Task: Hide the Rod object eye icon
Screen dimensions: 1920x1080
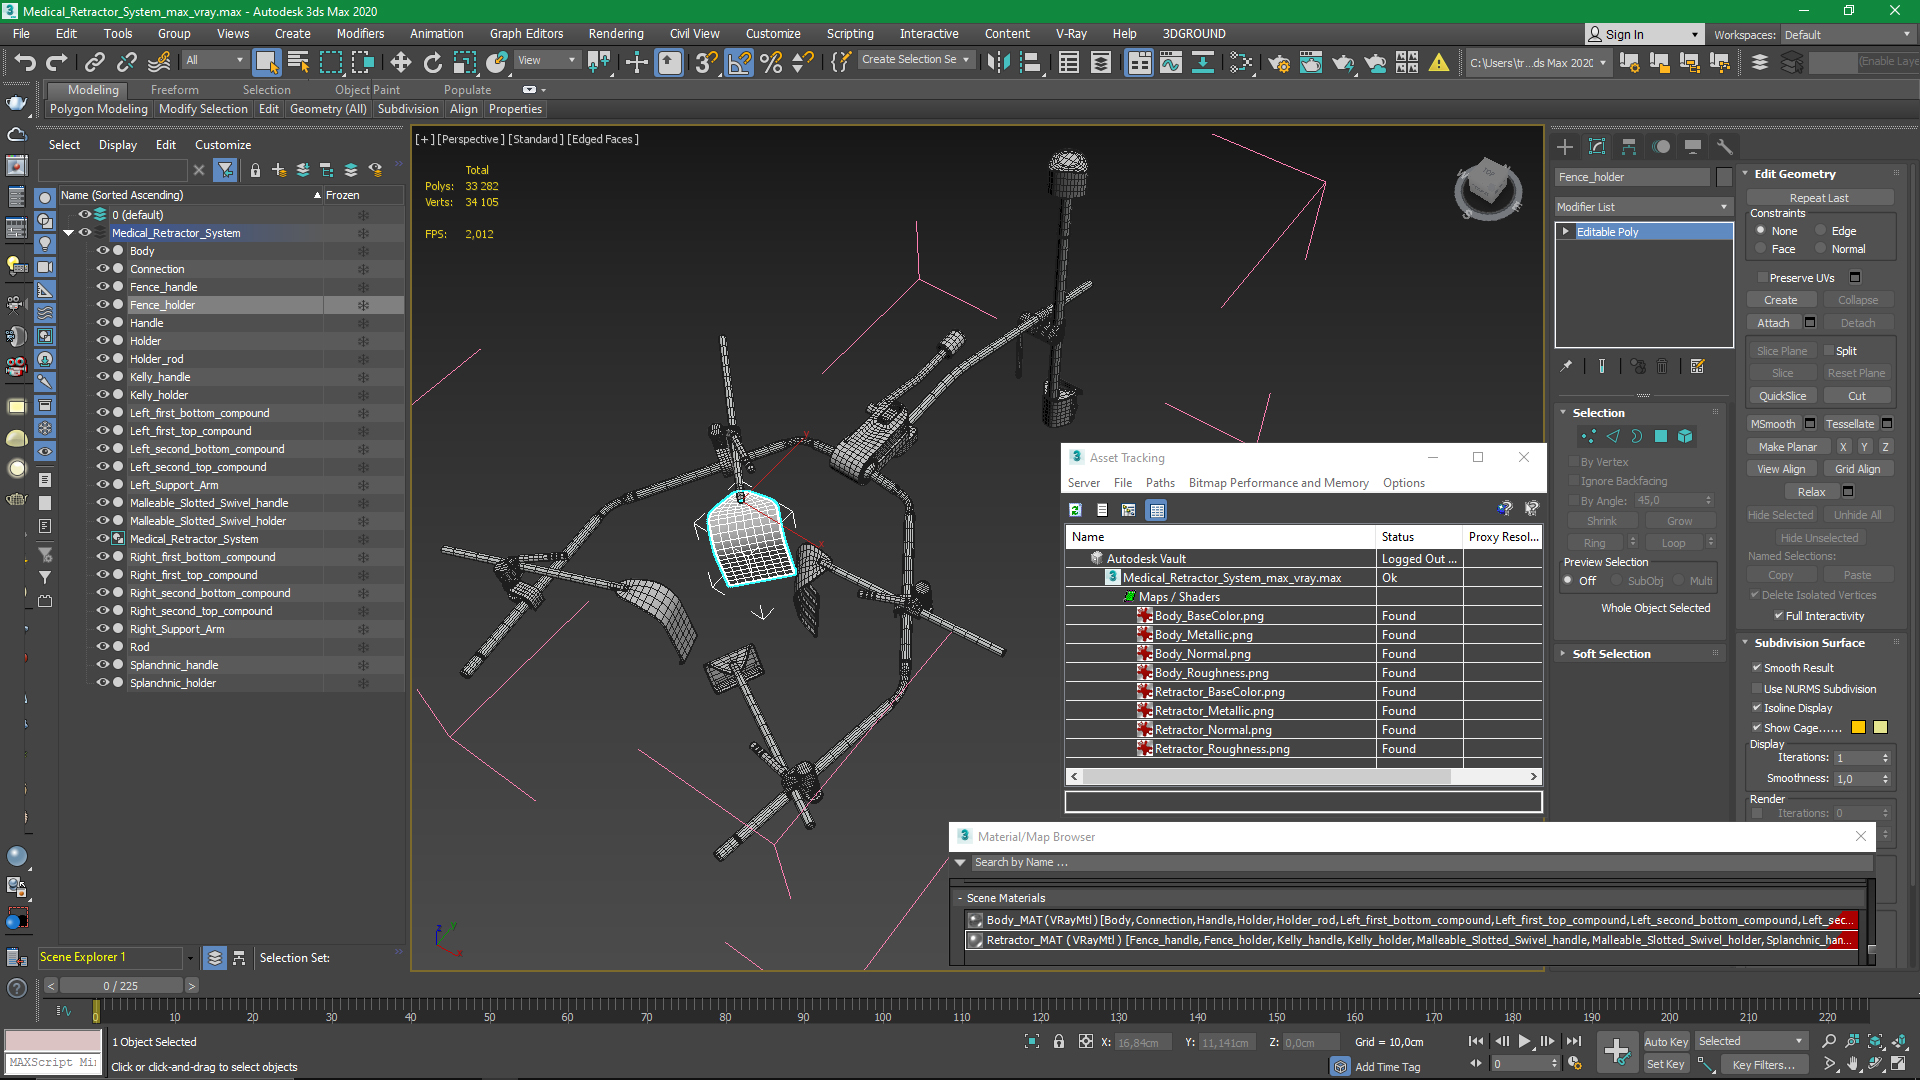Action: [102, 647]
